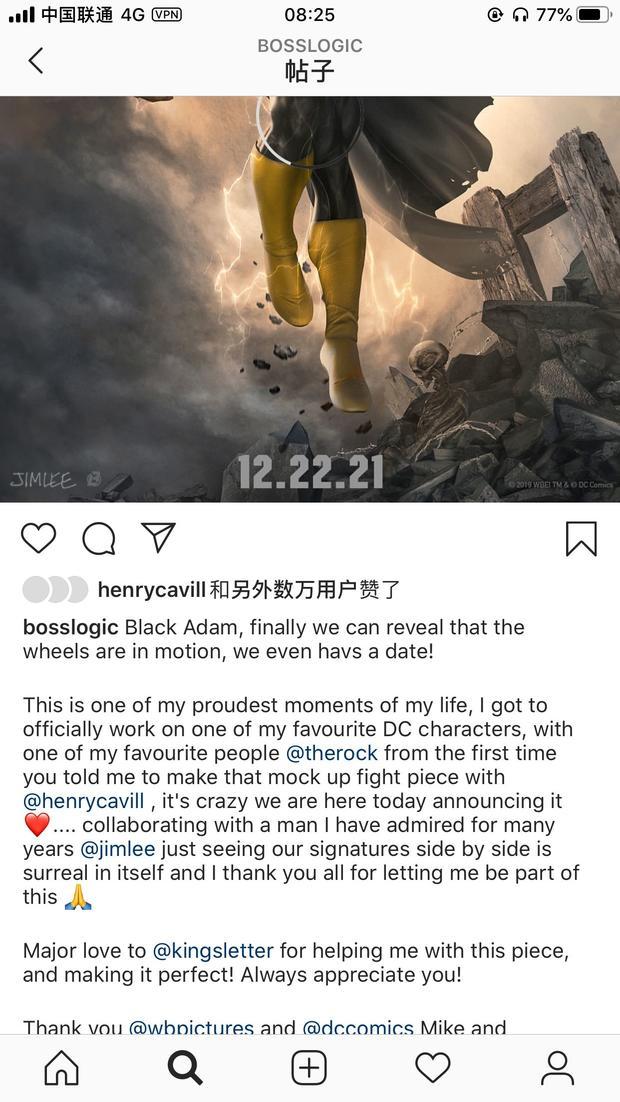Tap the Black Adam post image
This screenshot has height=1102, width=620.
pyautogui.click(x=310, y=299)
